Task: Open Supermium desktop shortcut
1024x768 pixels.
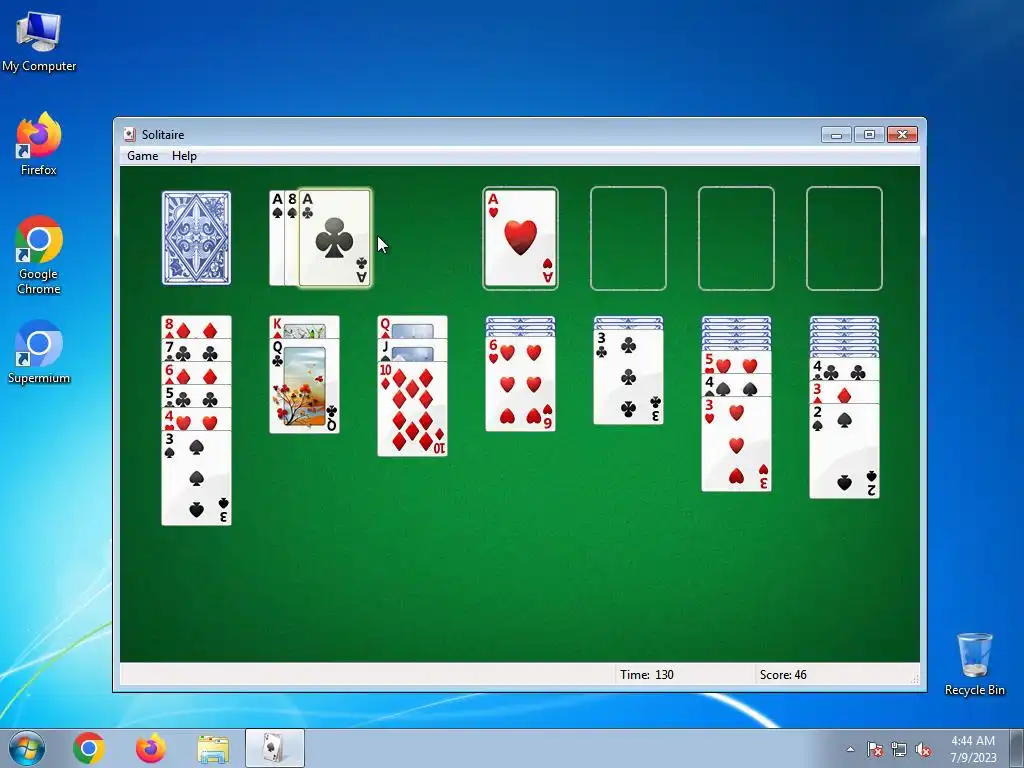Action: coord(39,351)
